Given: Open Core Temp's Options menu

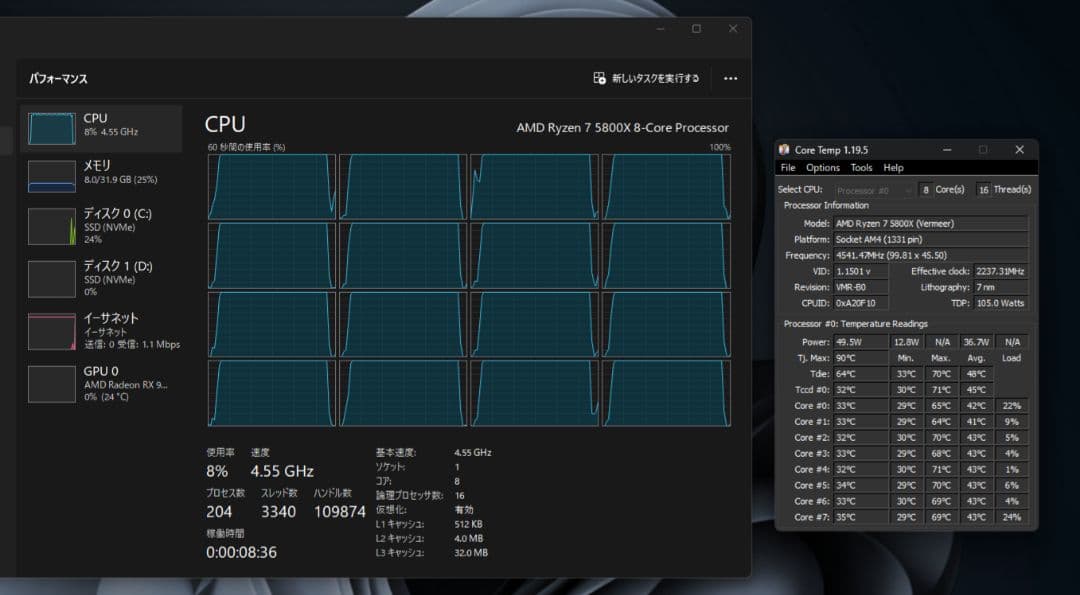Looking at the screenshot, I should tap(822, 167).
